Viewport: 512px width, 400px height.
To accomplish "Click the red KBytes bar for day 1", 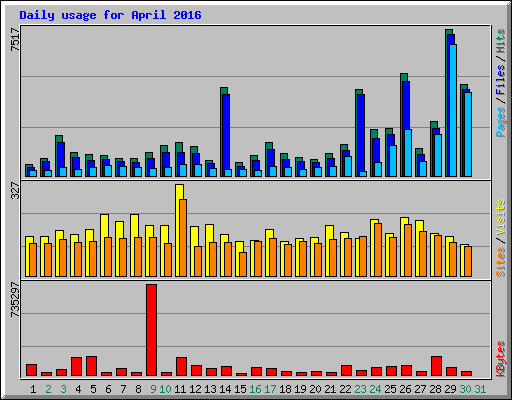I will (31, 370).
